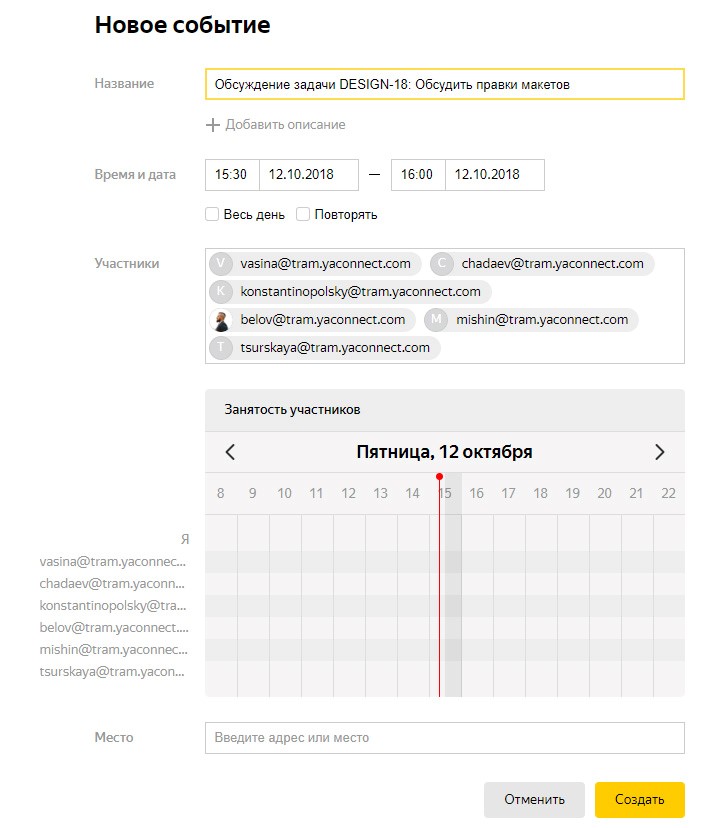The height and width of the screenshot is (828, 724).
Task: Select the tsurskaya@tram.yaconnect.com participant chip
Action: coord(324,348)
